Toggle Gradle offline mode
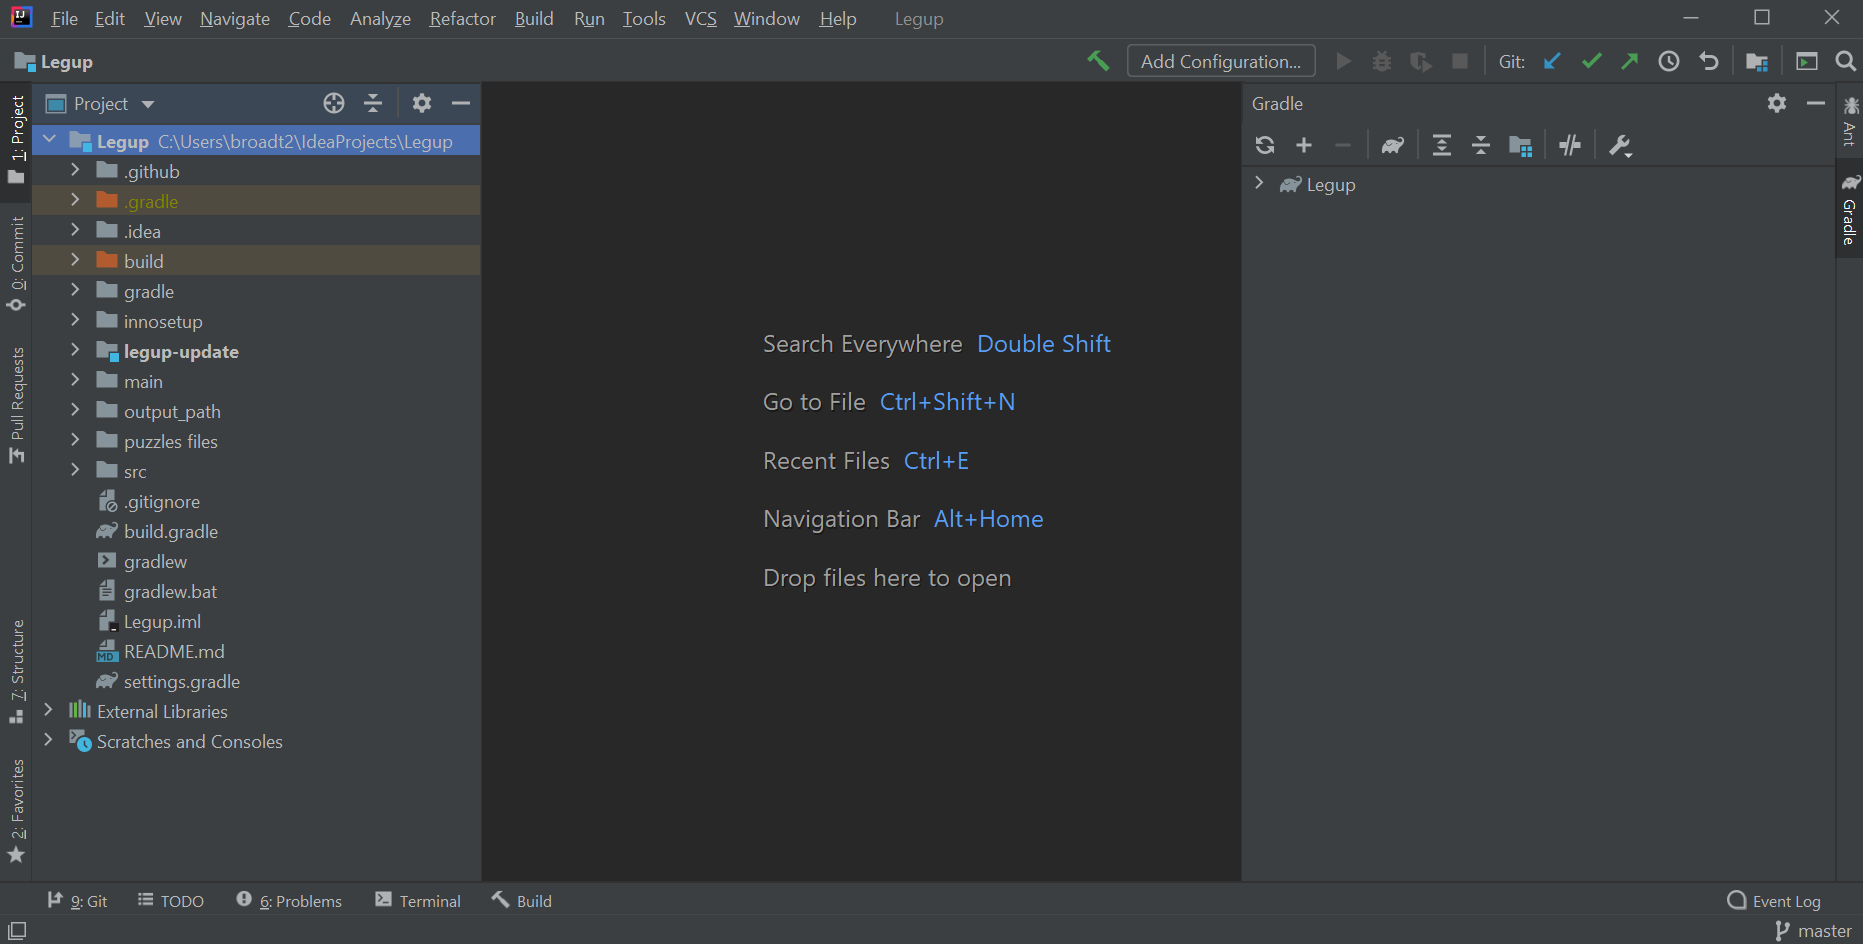Screen dimensions: 1863x944 (1570, 145)
